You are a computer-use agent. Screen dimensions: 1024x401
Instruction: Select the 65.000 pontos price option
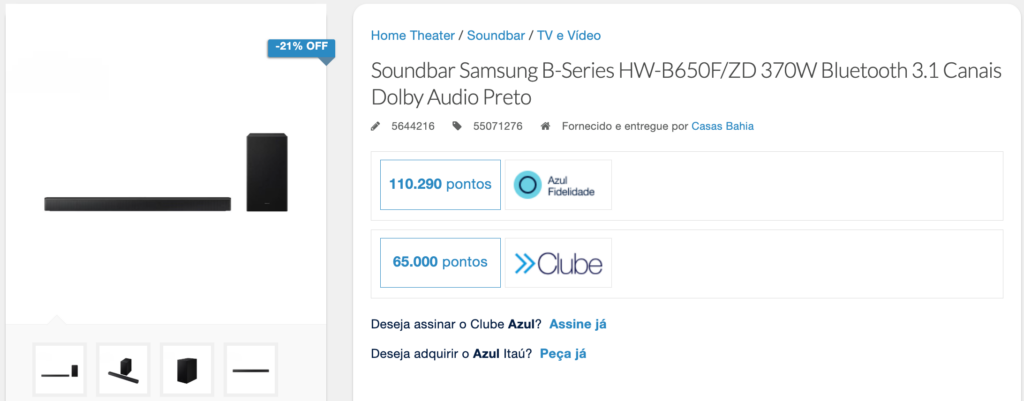(x=440, y=262)
